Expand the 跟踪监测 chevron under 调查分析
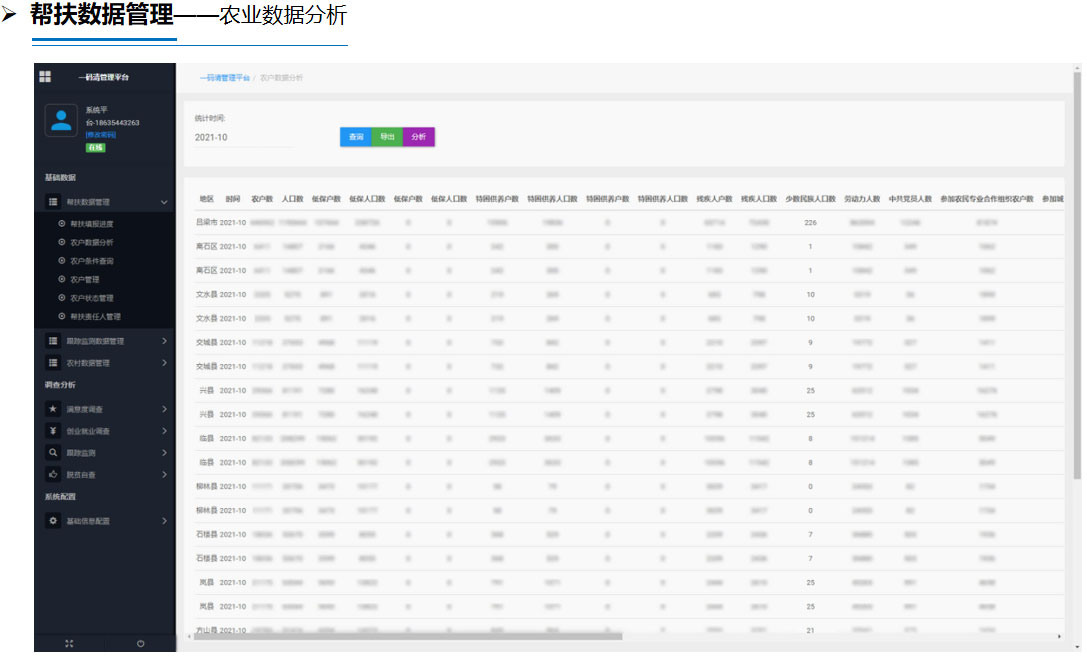1087x657 pixels. [x=164, y=453]
